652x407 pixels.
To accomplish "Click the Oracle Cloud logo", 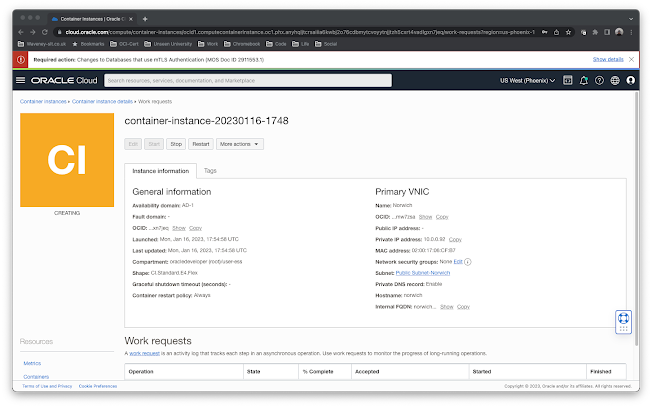I will click(64, 80).
